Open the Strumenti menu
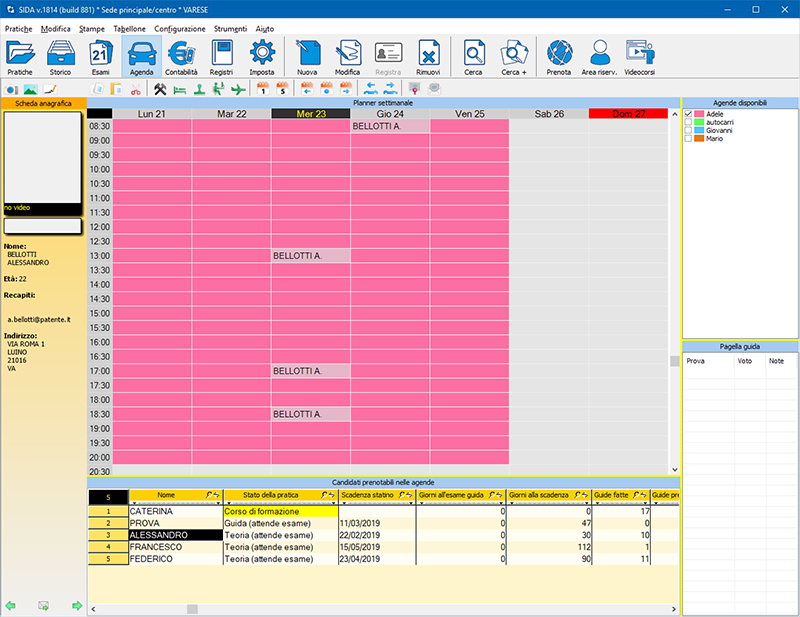Image resolution: width=800 pixels, height=617 pixels. (x=229, y=29)
